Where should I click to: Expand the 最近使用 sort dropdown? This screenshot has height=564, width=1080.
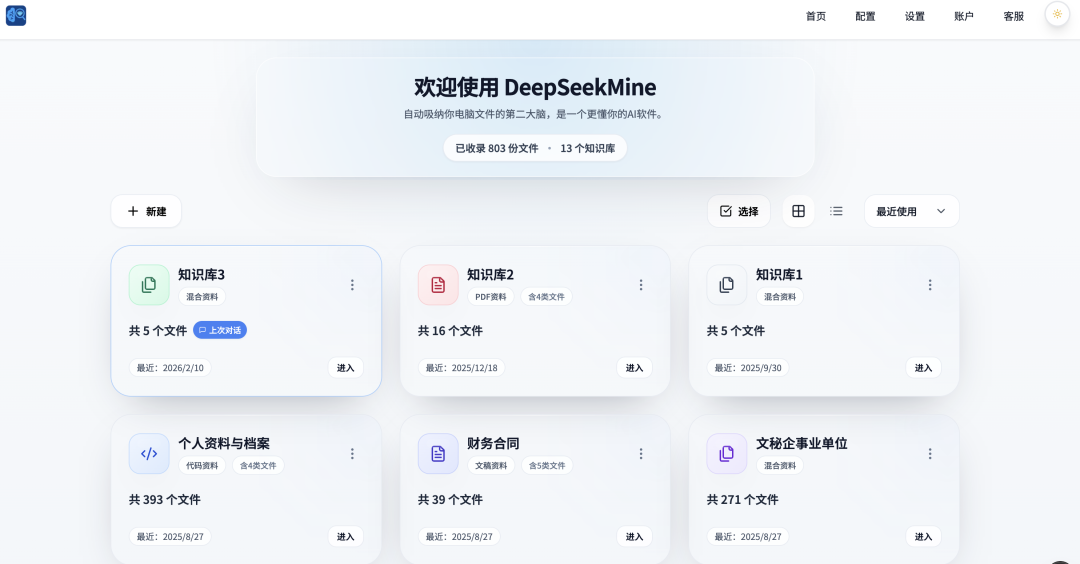[911, 211]
